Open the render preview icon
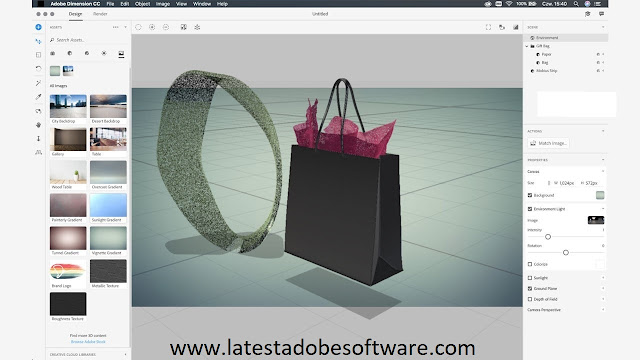 [516, 27]
